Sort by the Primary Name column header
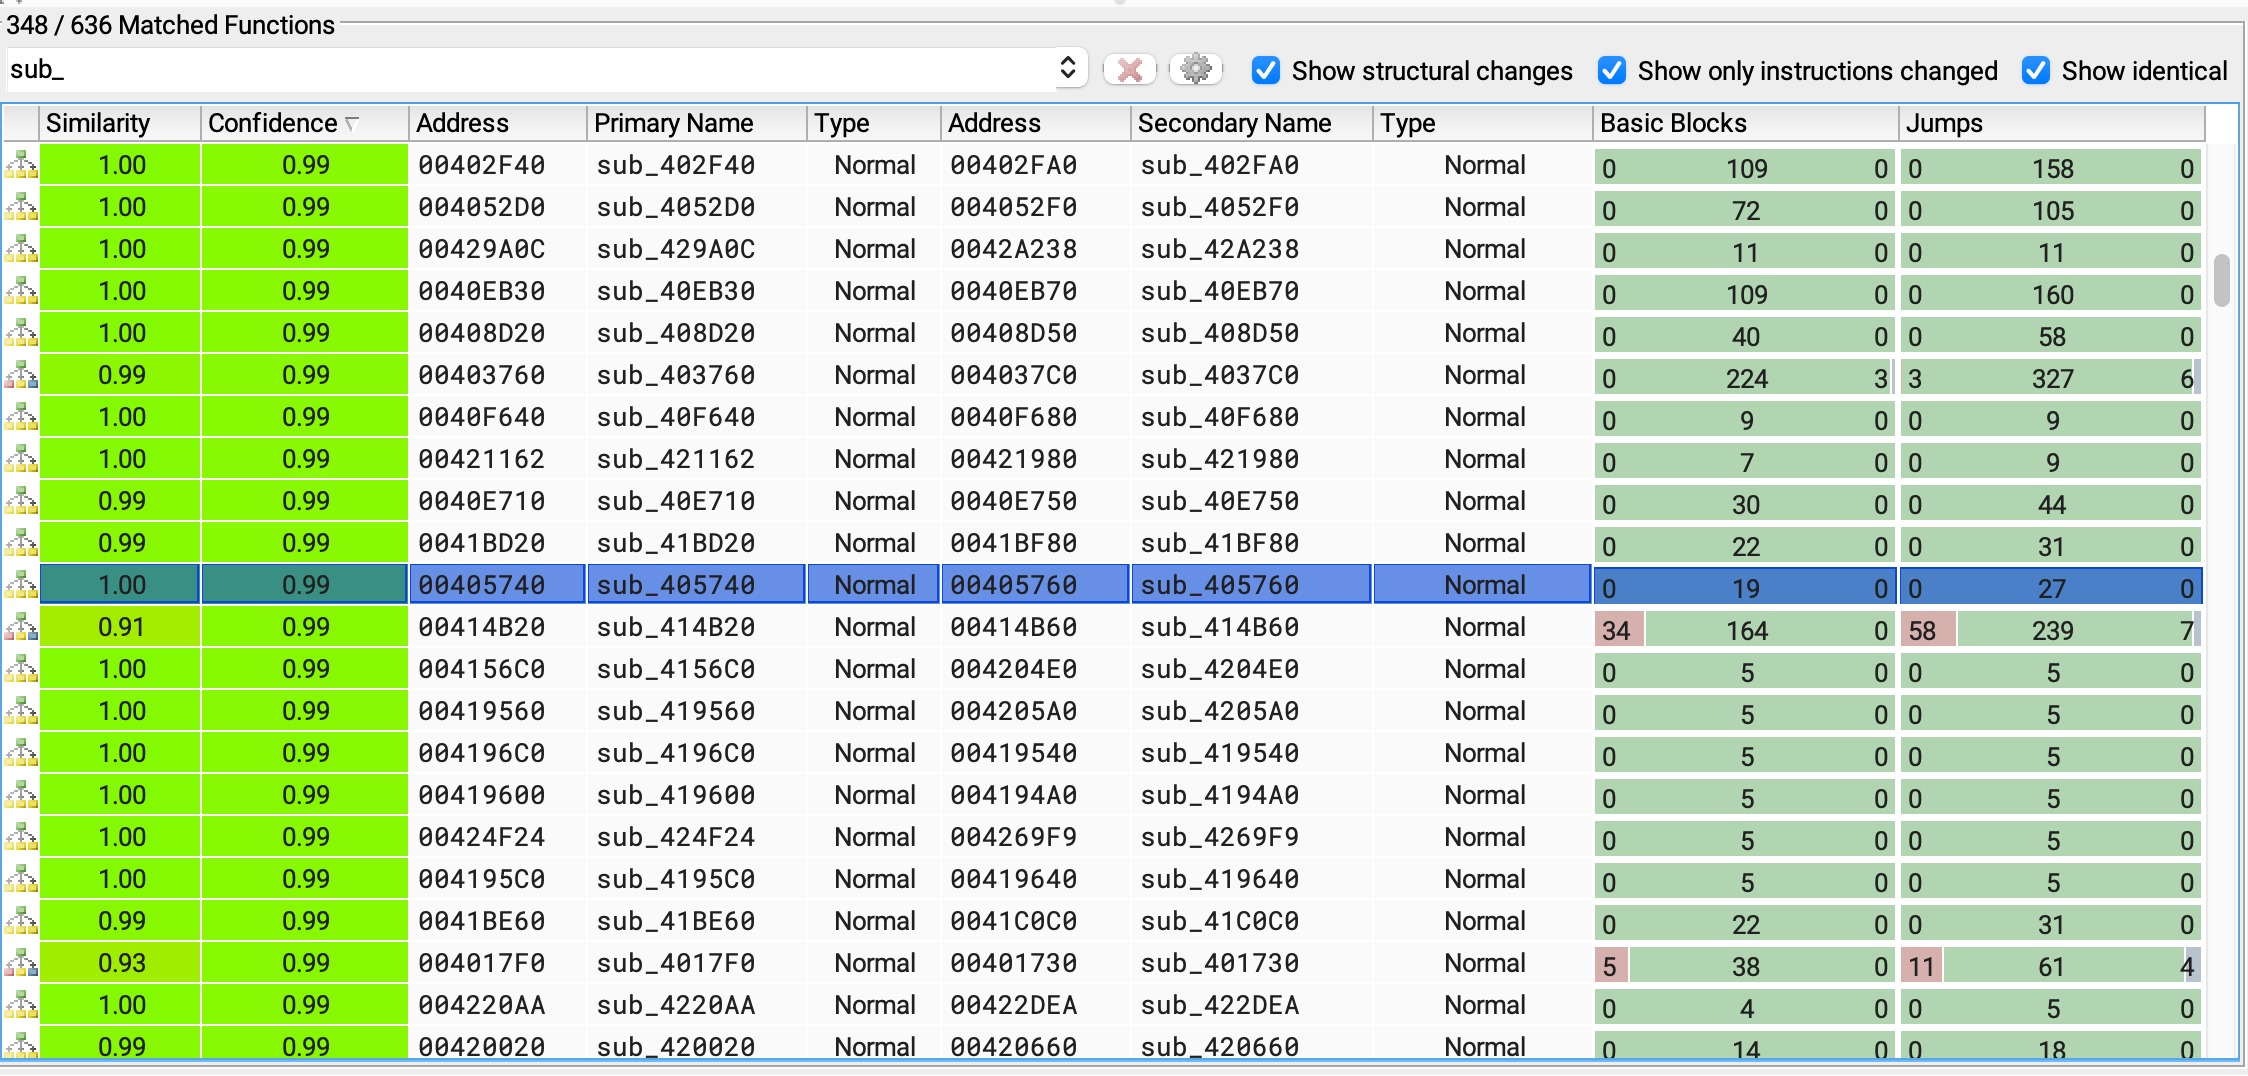Screen dimensions: 2248x1076 point(697,123)
